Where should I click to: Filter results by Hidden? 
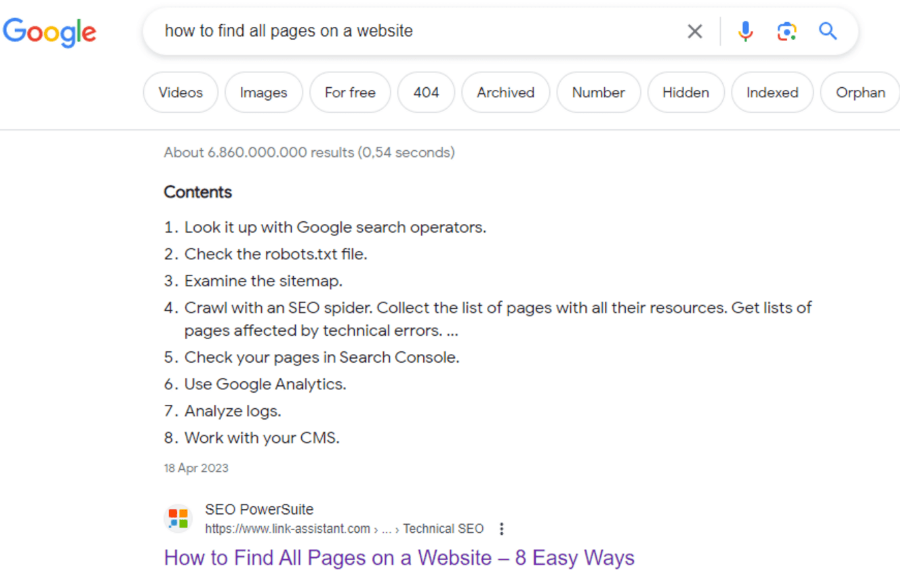(x=685, y=93)
